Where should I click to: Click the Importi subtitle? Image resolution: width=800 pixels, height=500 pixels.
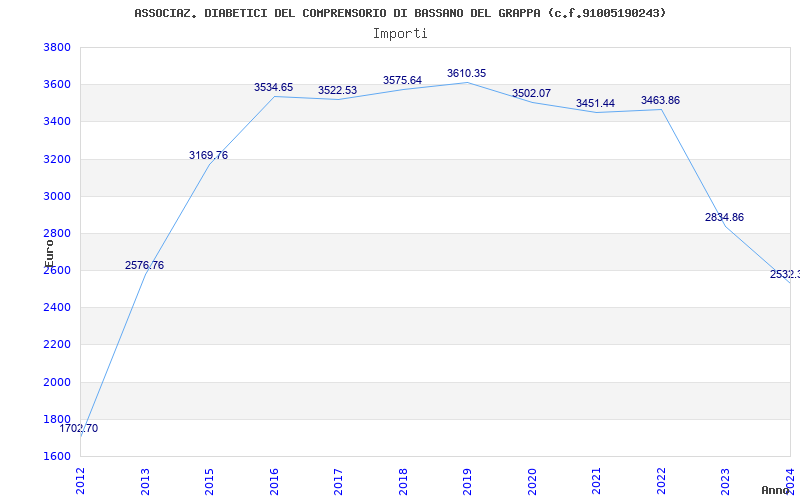point(400,33)
